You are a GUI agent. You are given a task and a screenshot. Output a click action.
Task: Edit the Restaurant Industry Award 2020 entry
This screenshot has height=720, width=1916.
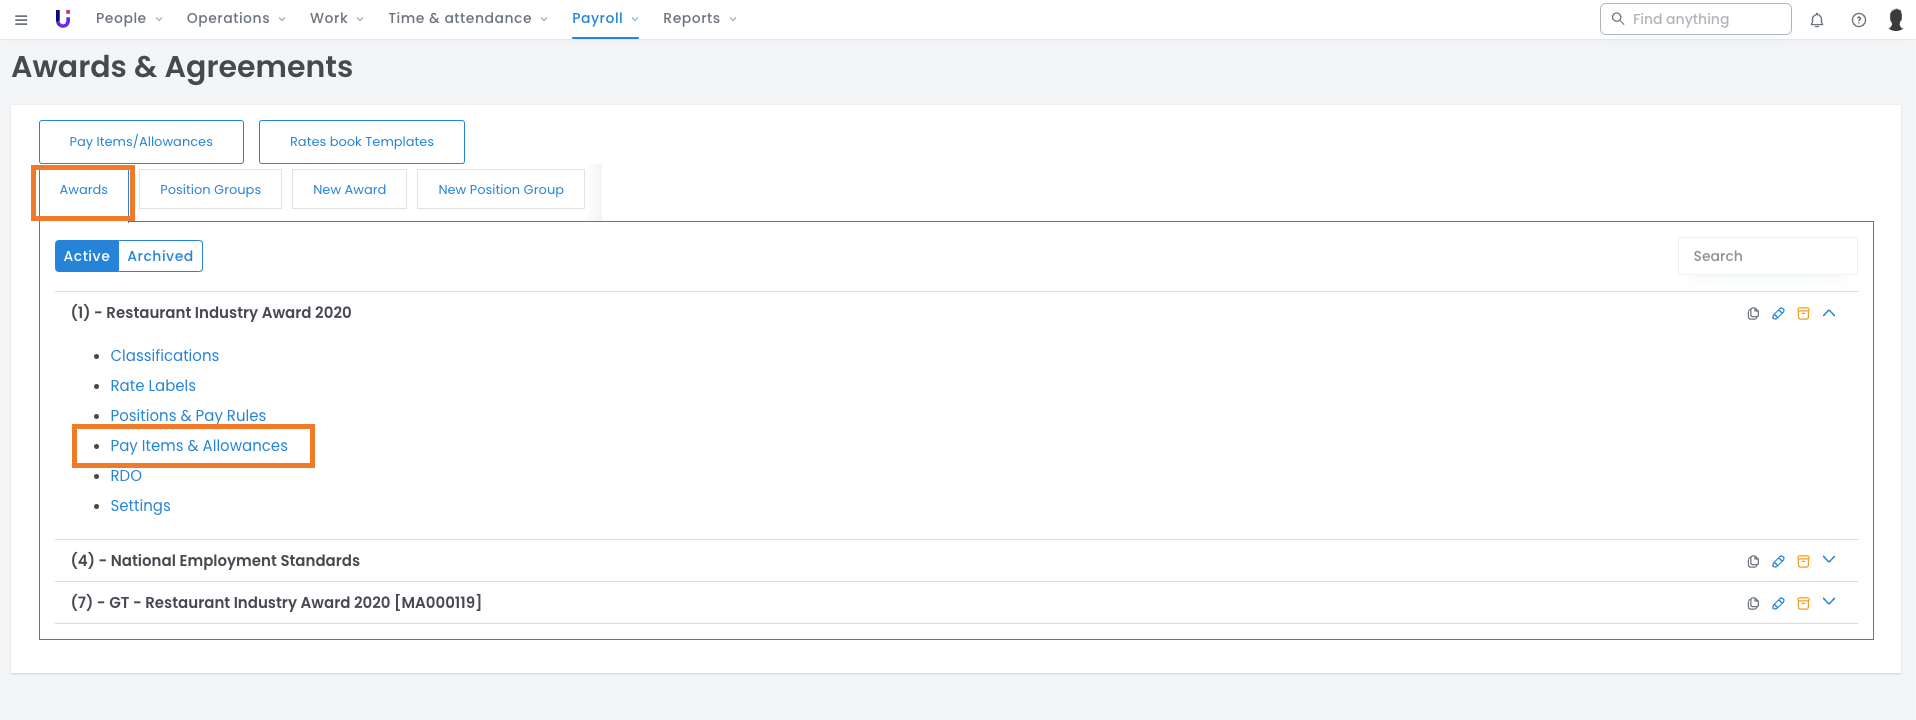click(x=1778, y=314)
